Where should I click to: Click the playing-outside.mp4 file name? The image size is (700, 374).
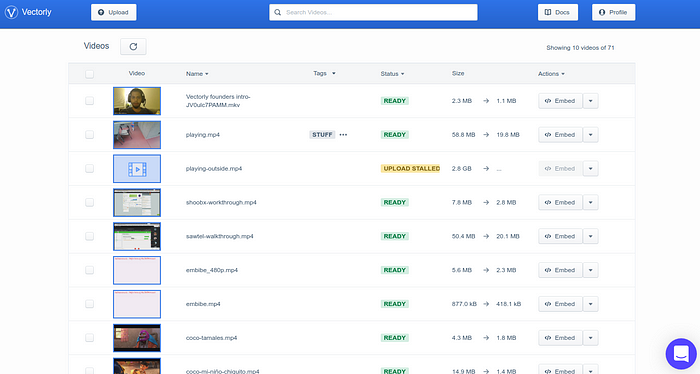[x=214, y=169]
